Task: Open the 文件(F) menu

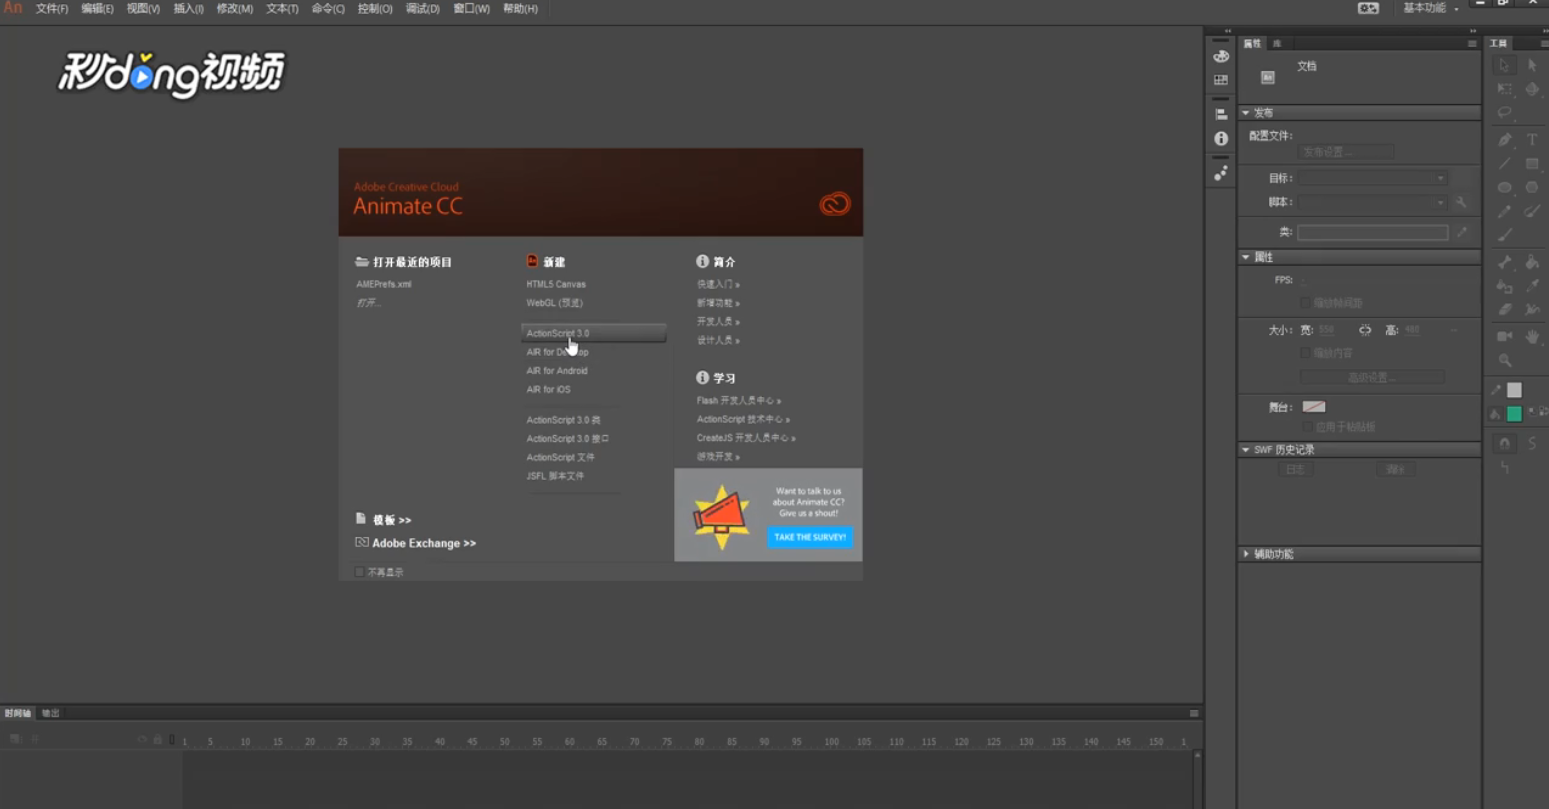Action: (52, 9)
